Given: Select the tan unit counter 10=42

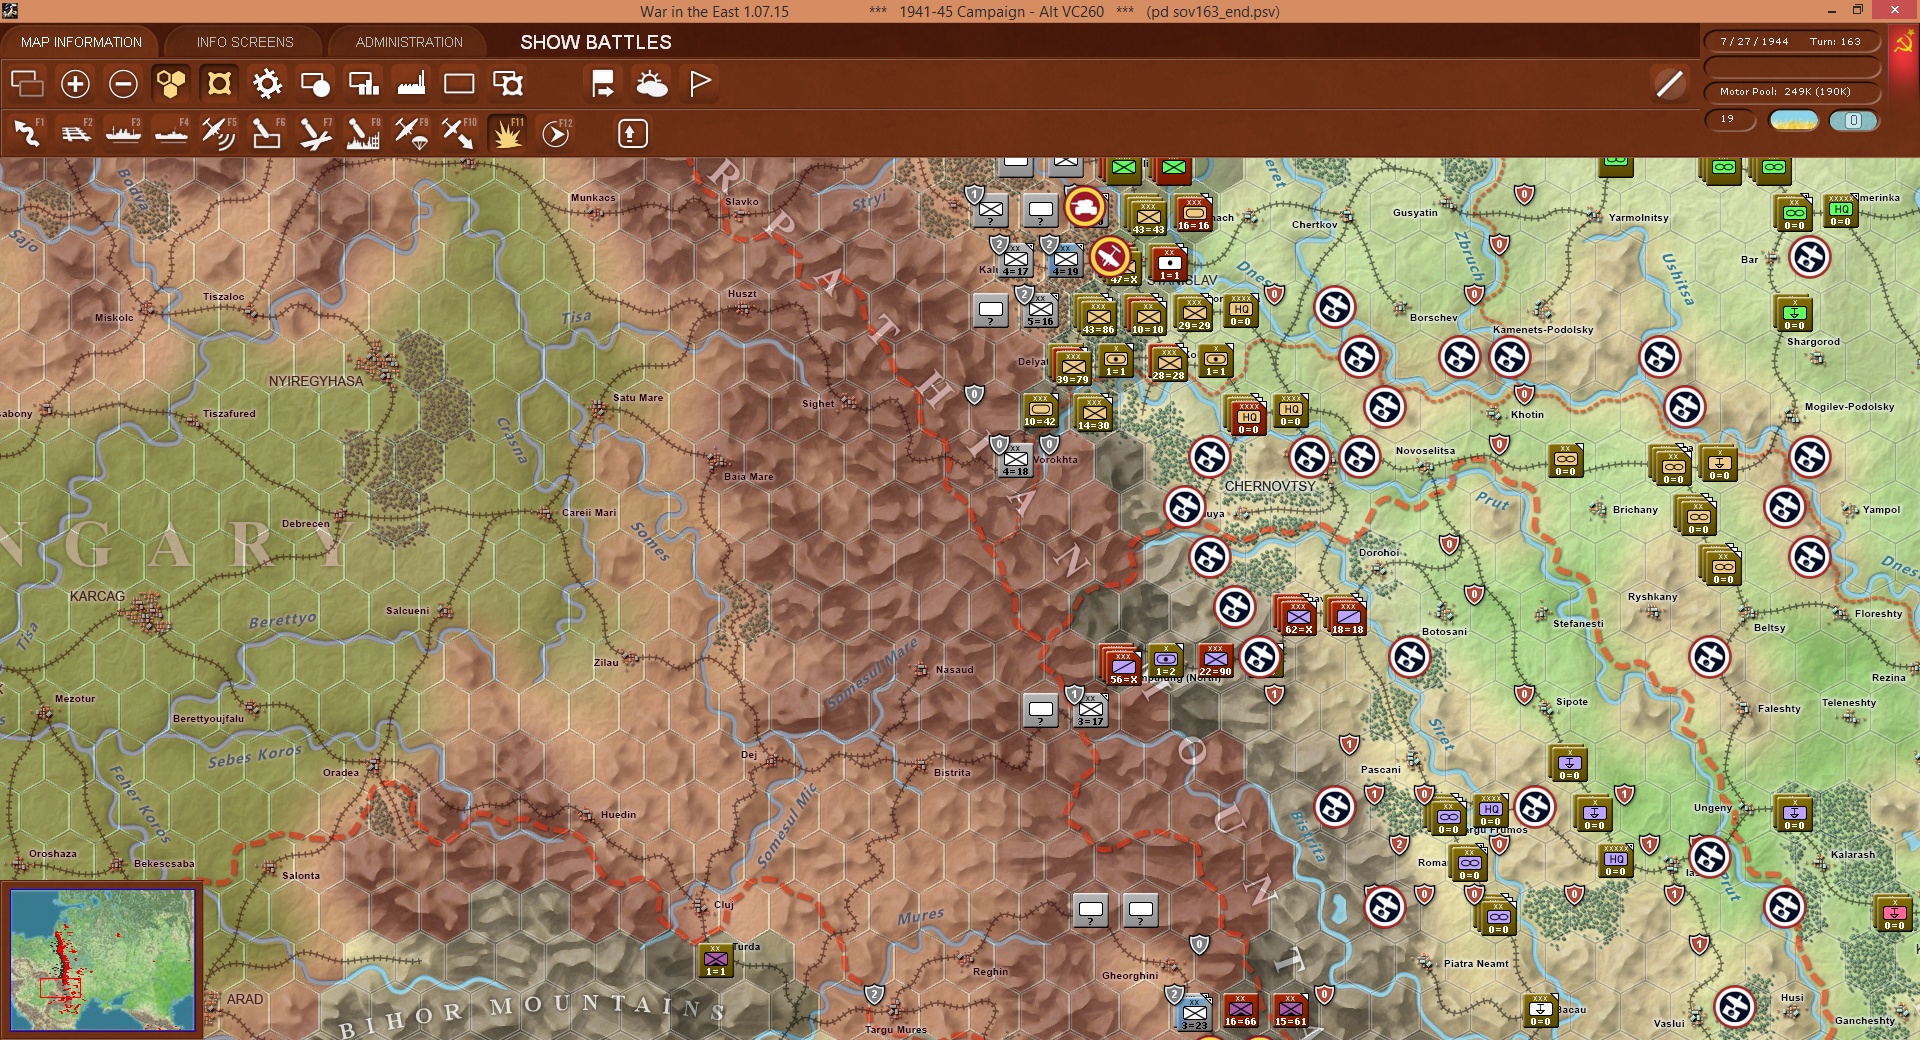Looking at the screenshot, I should pyautogui.click(x=1040, y=411).
